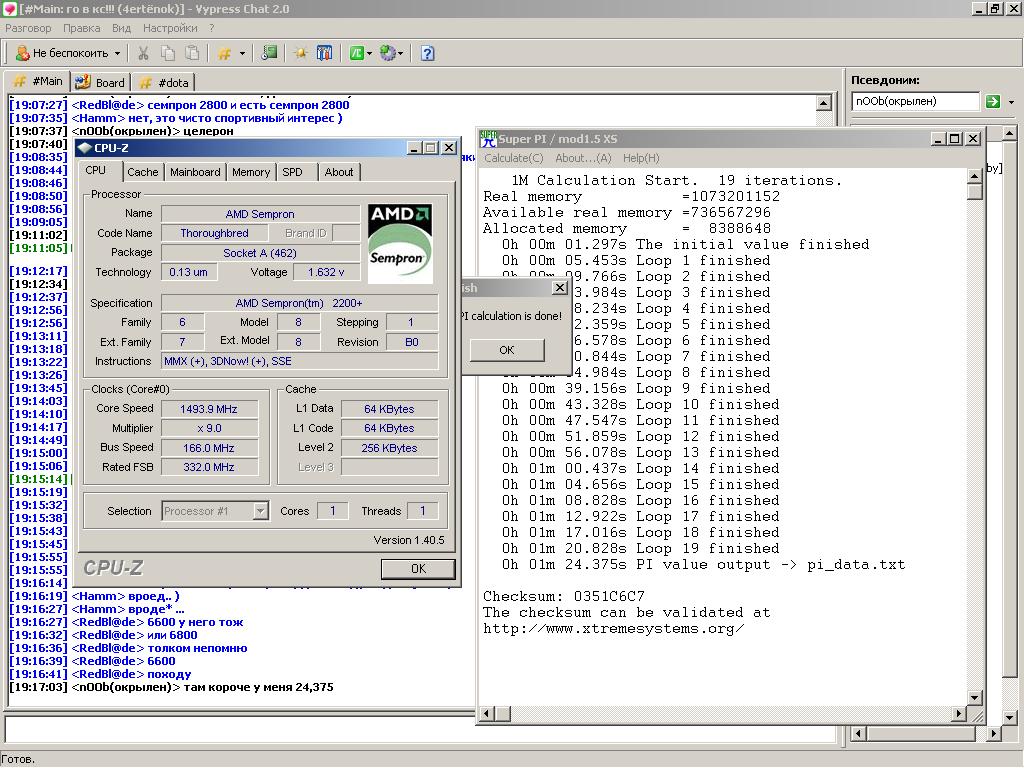Click the gear plugins icon in toolbar
Screen dimensions: 1024x768
point(388,54)
